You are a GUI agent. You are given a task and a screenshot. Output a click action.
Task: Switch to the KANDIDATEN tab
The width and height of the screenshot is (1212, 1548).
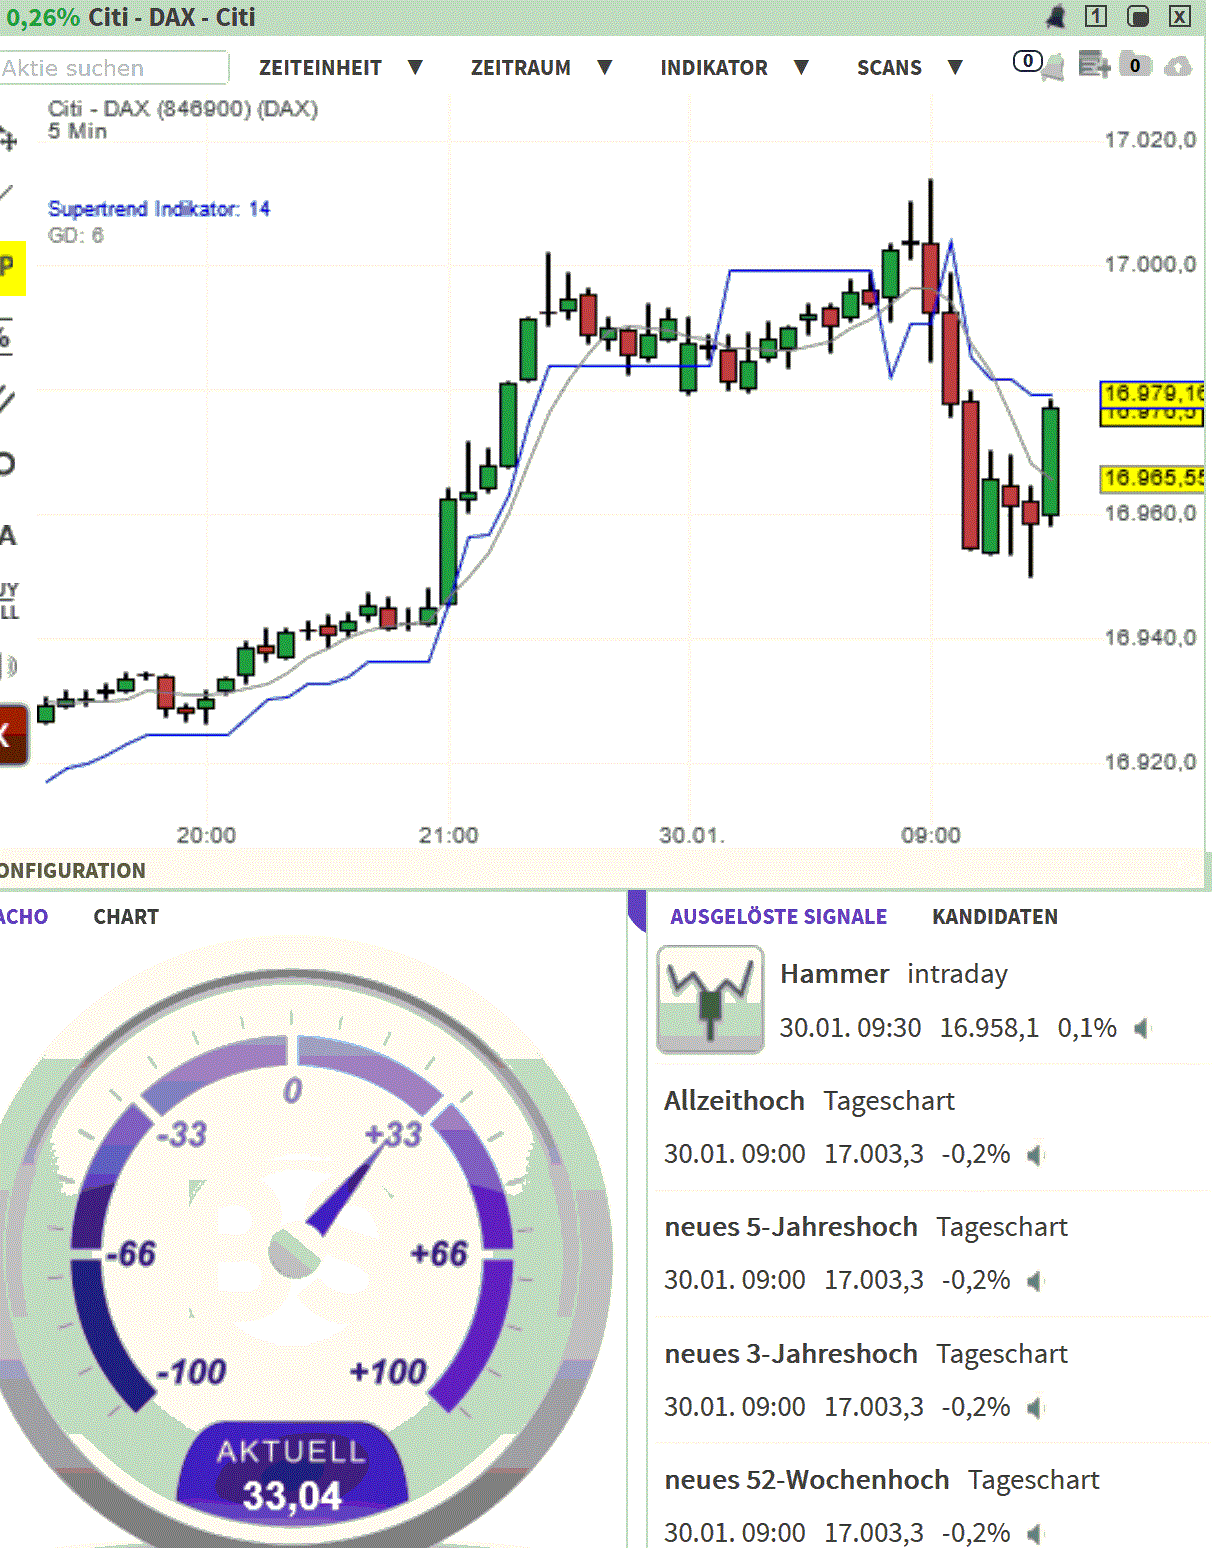pyautogui.click(x=995, y=916)
